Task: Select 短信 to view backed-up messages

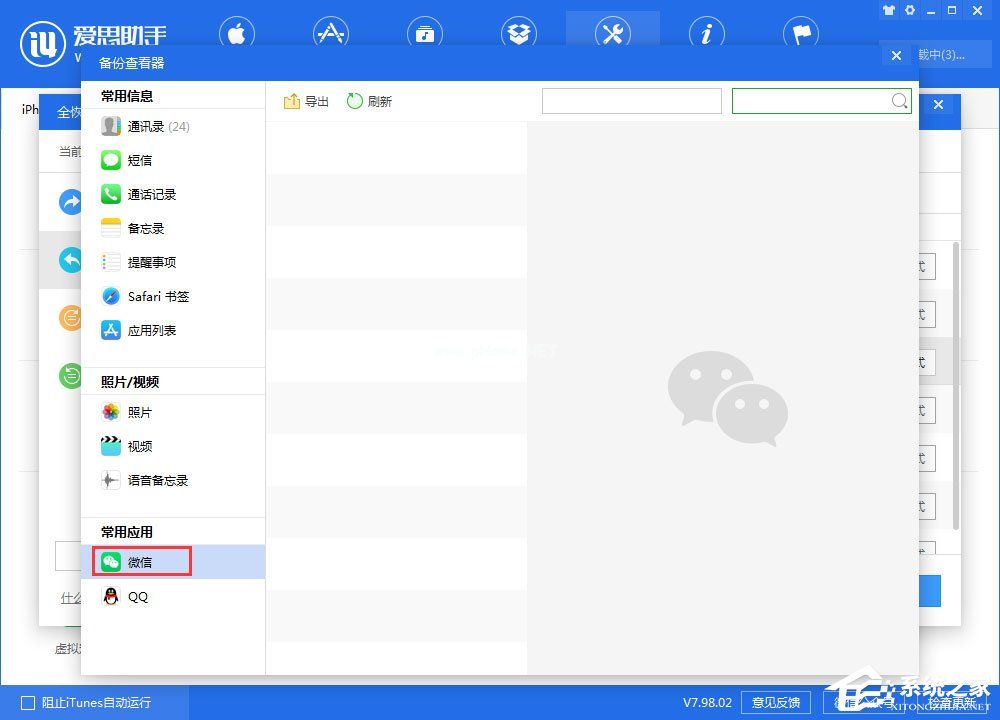Action: pos(139,160)
